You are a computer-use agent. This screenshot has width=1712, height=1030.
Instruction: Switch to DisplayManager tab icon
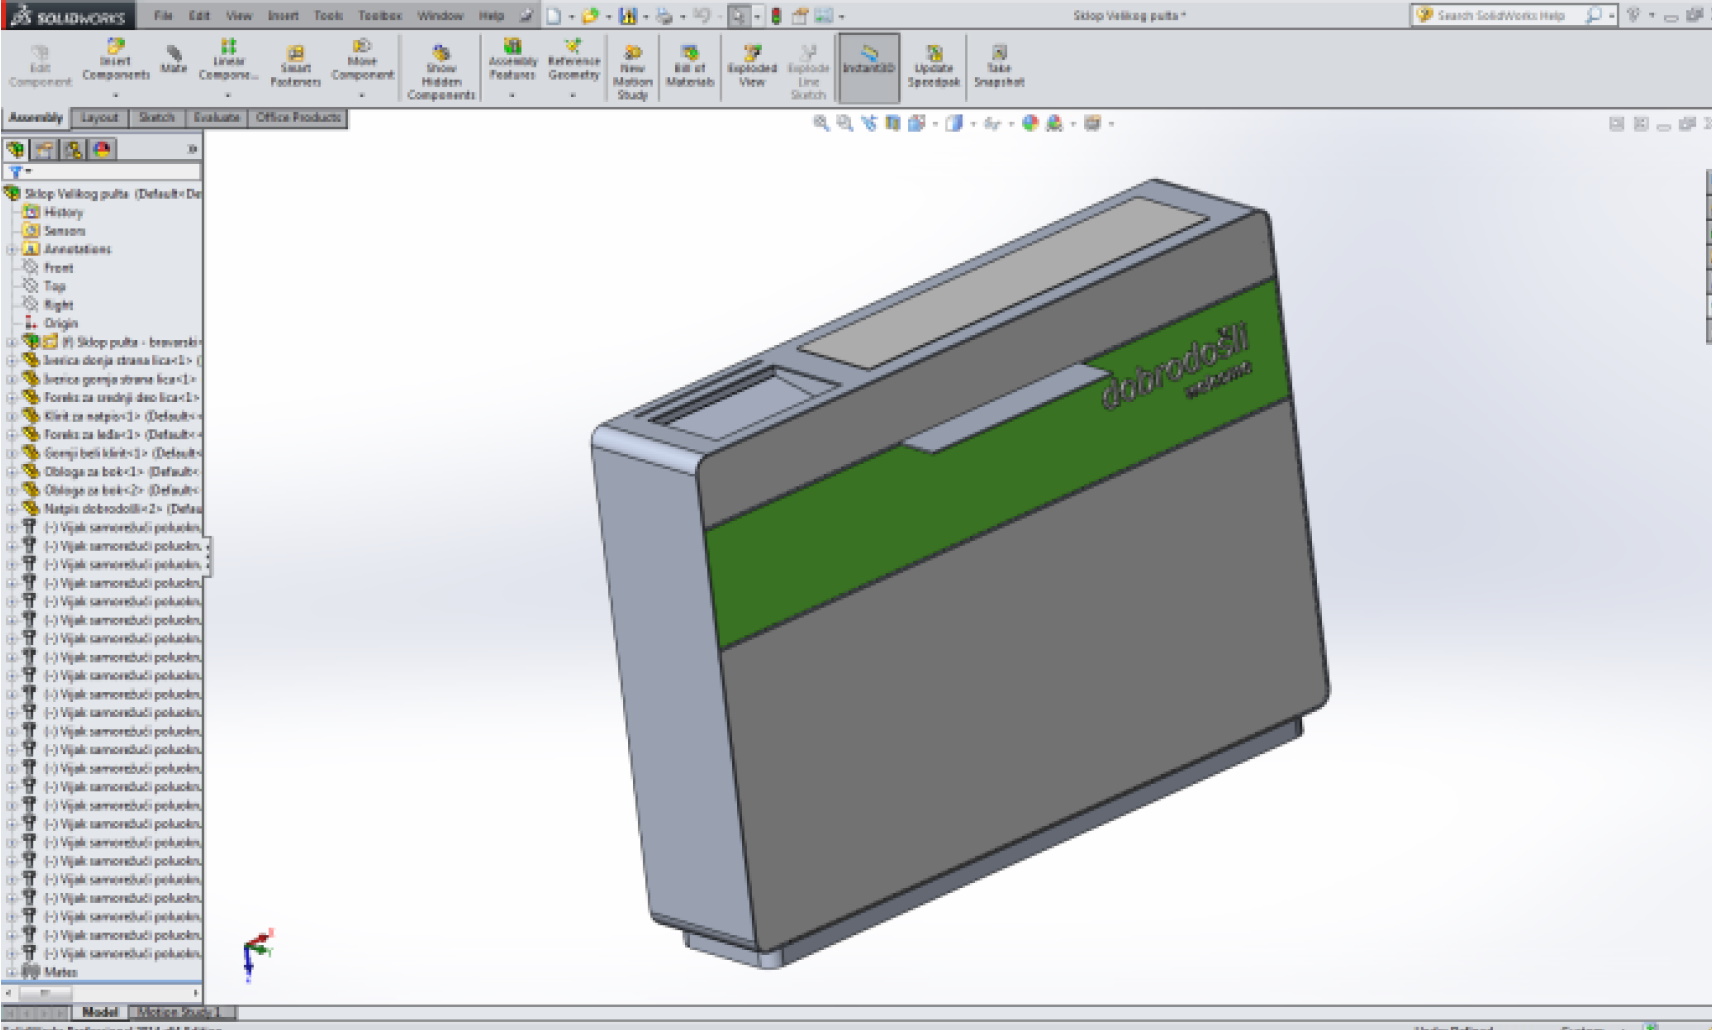click(x=102, y=150)
